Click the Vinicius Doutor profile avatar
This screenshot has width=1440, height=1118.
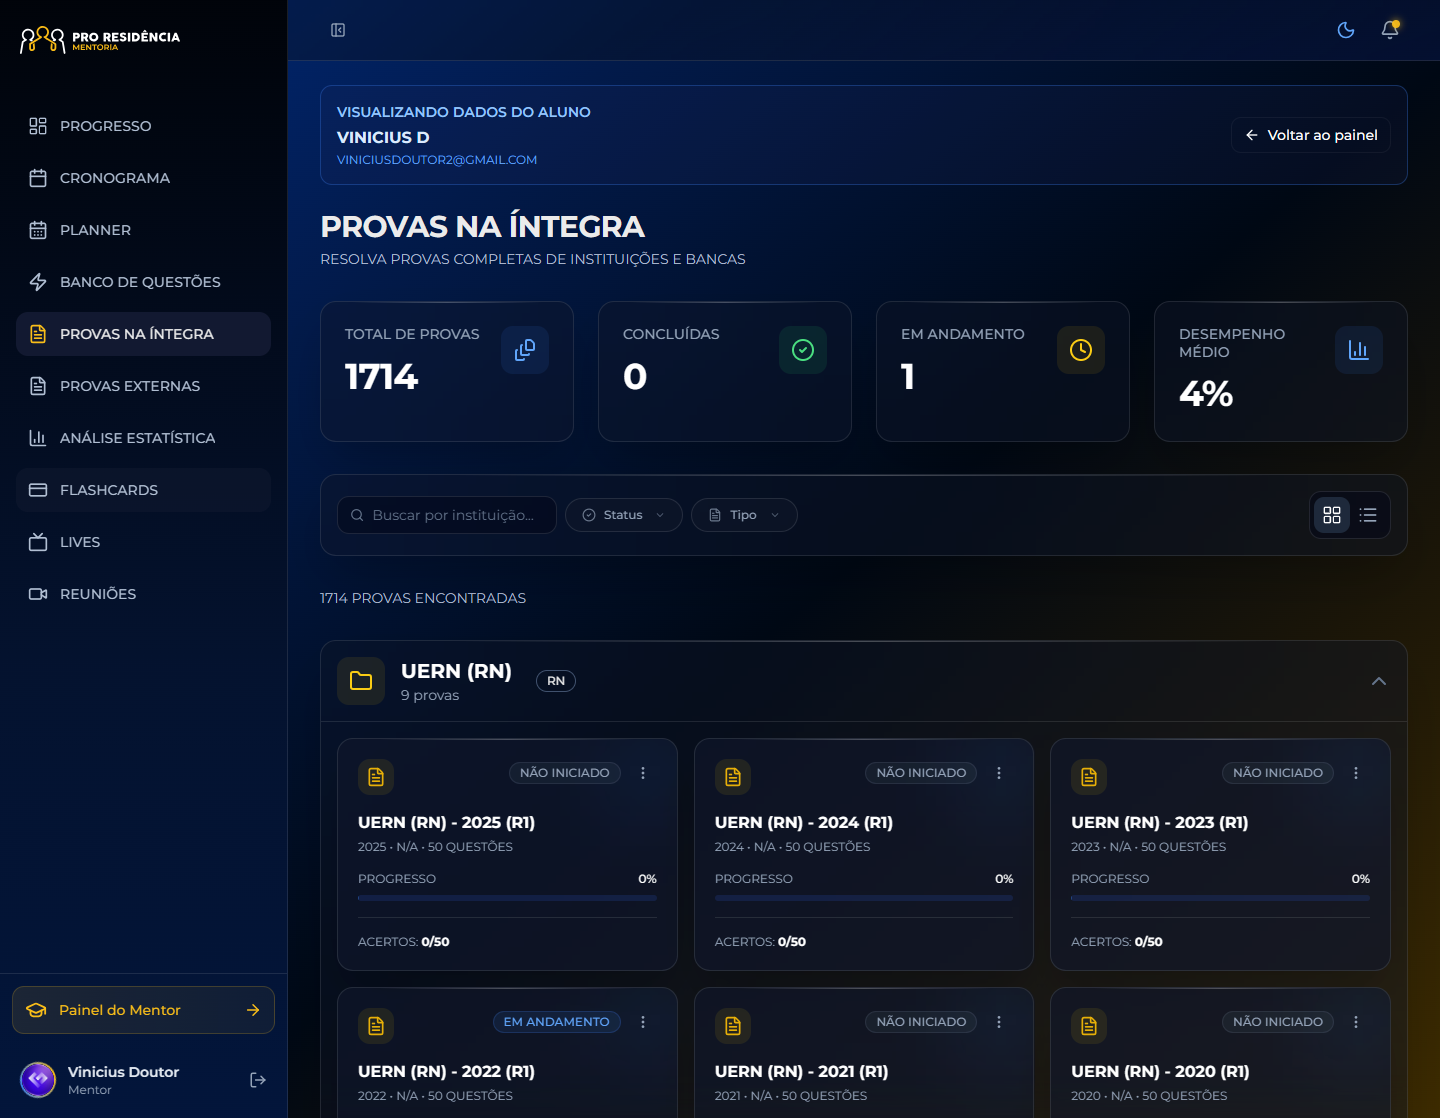tap(38, 1080)
